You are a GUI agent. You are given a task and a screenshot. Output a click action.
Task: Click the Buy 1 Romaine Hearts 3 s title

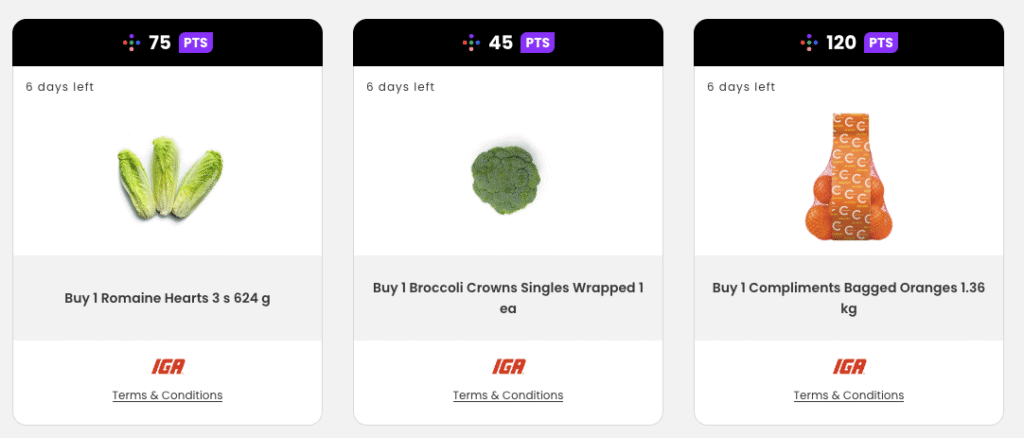[167, 298]
